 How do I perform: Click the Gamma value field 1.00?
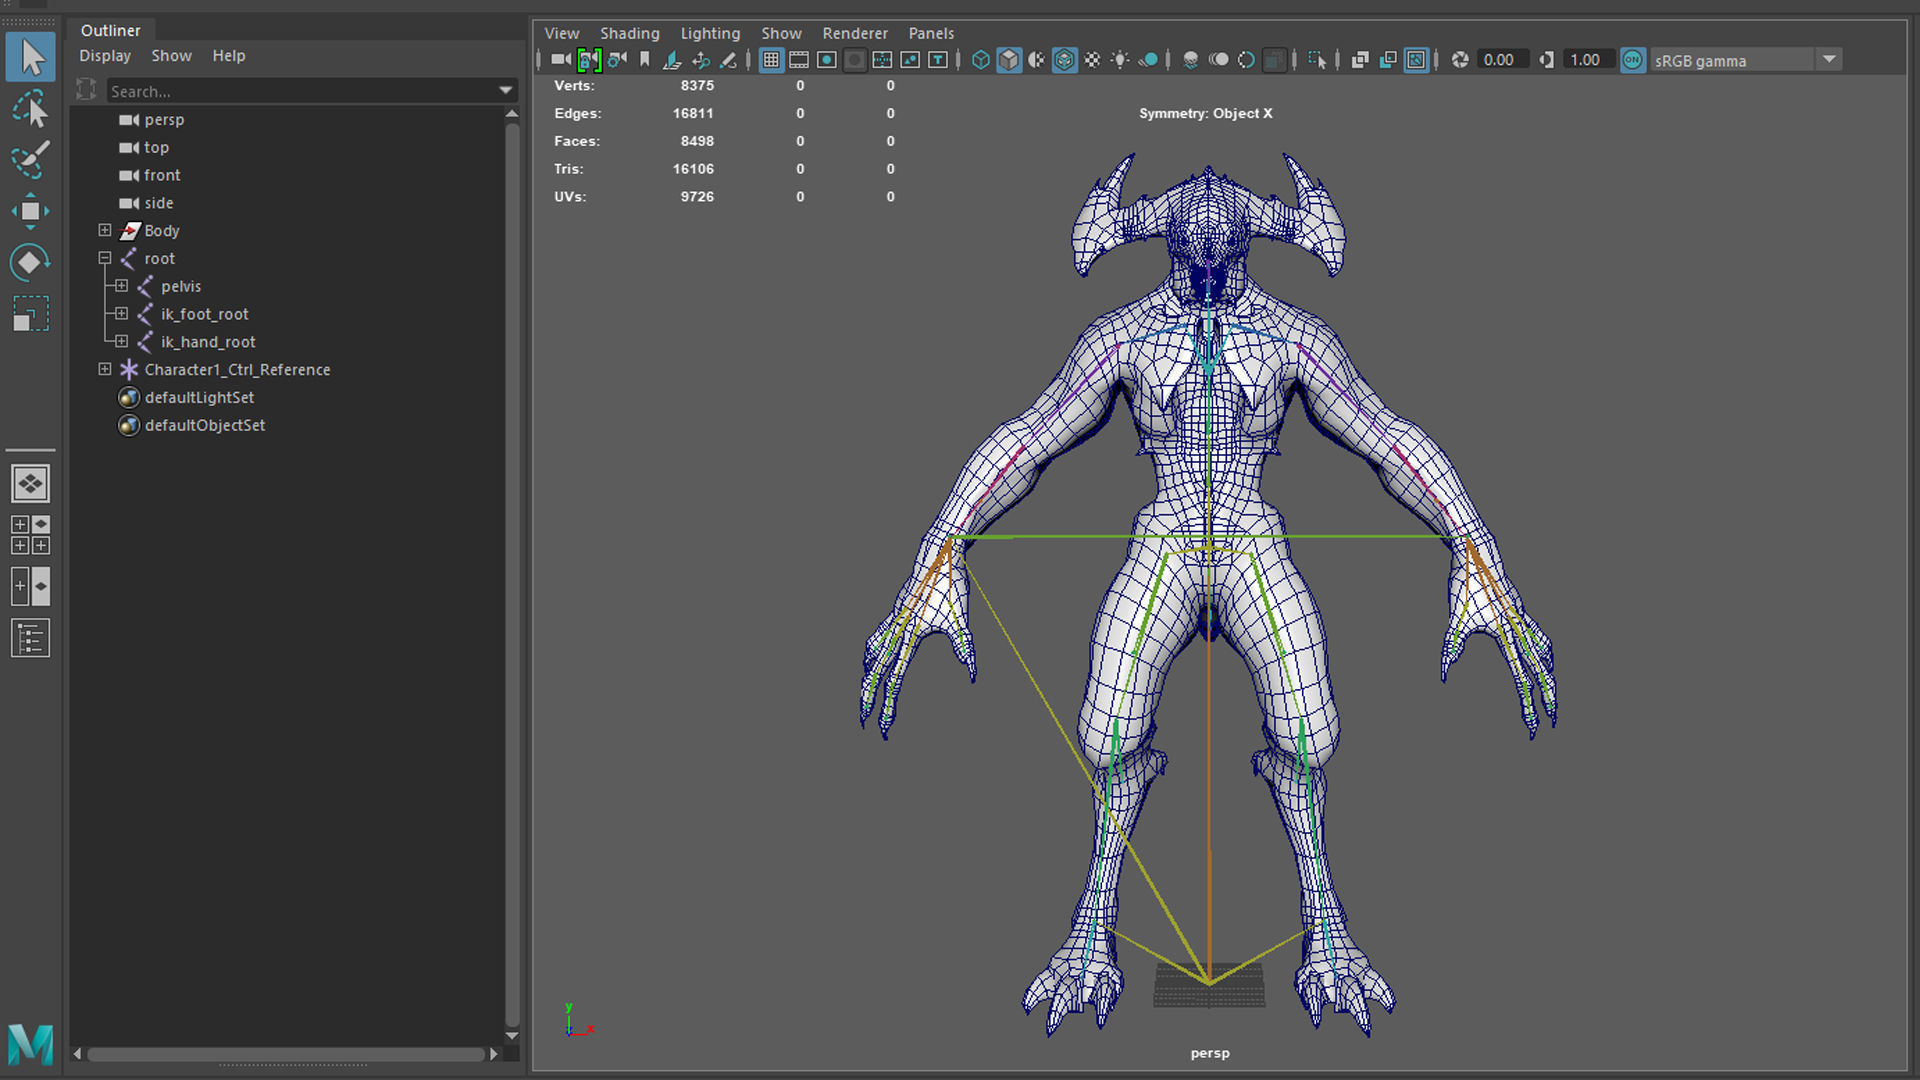(x=1589, y=60)
